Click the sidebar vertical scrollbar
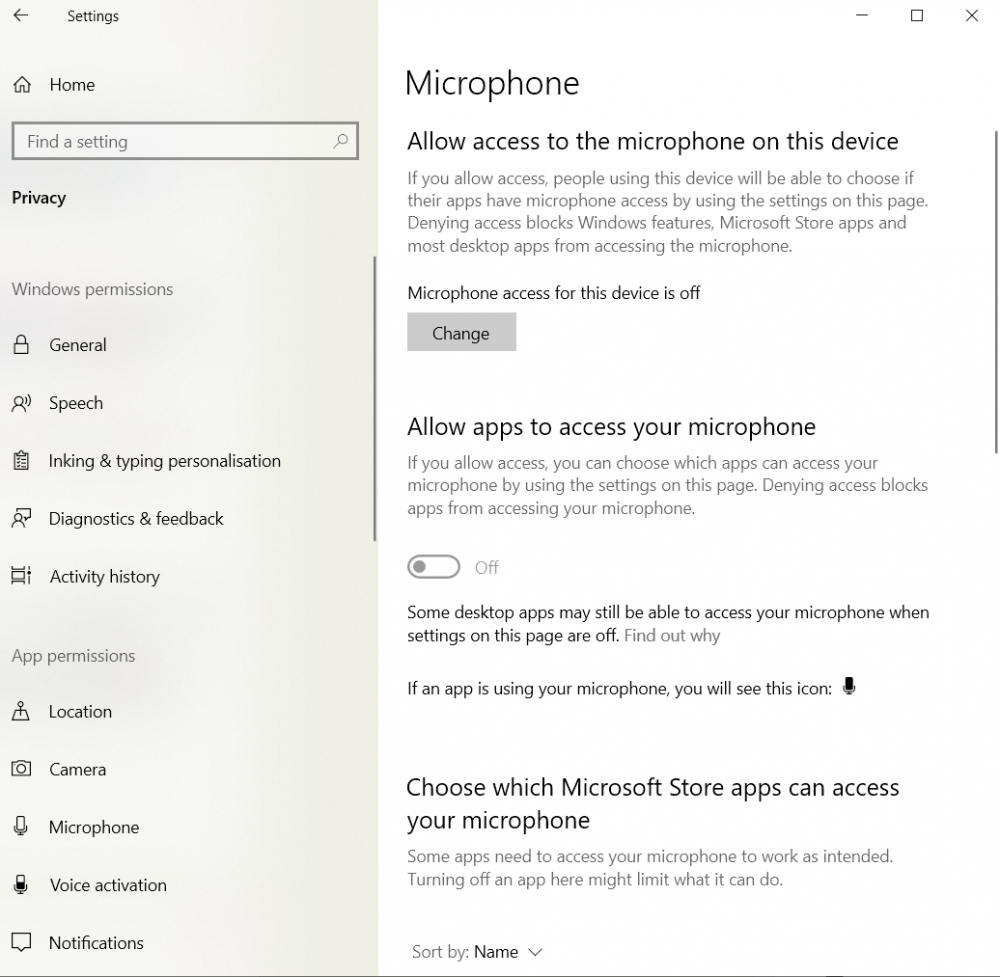The image size is (1000, 977). [375, 399]
